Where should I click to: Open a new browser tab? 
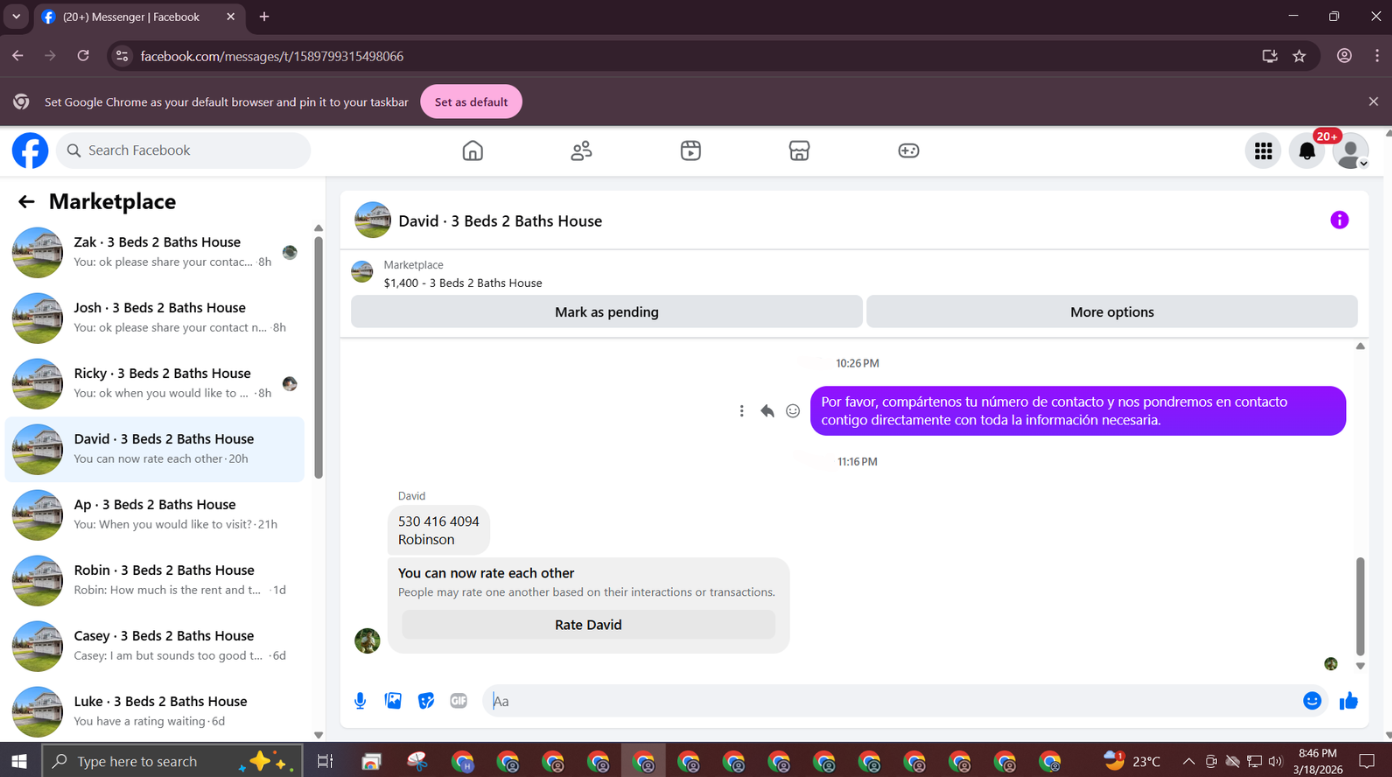[x=264, y=17]
